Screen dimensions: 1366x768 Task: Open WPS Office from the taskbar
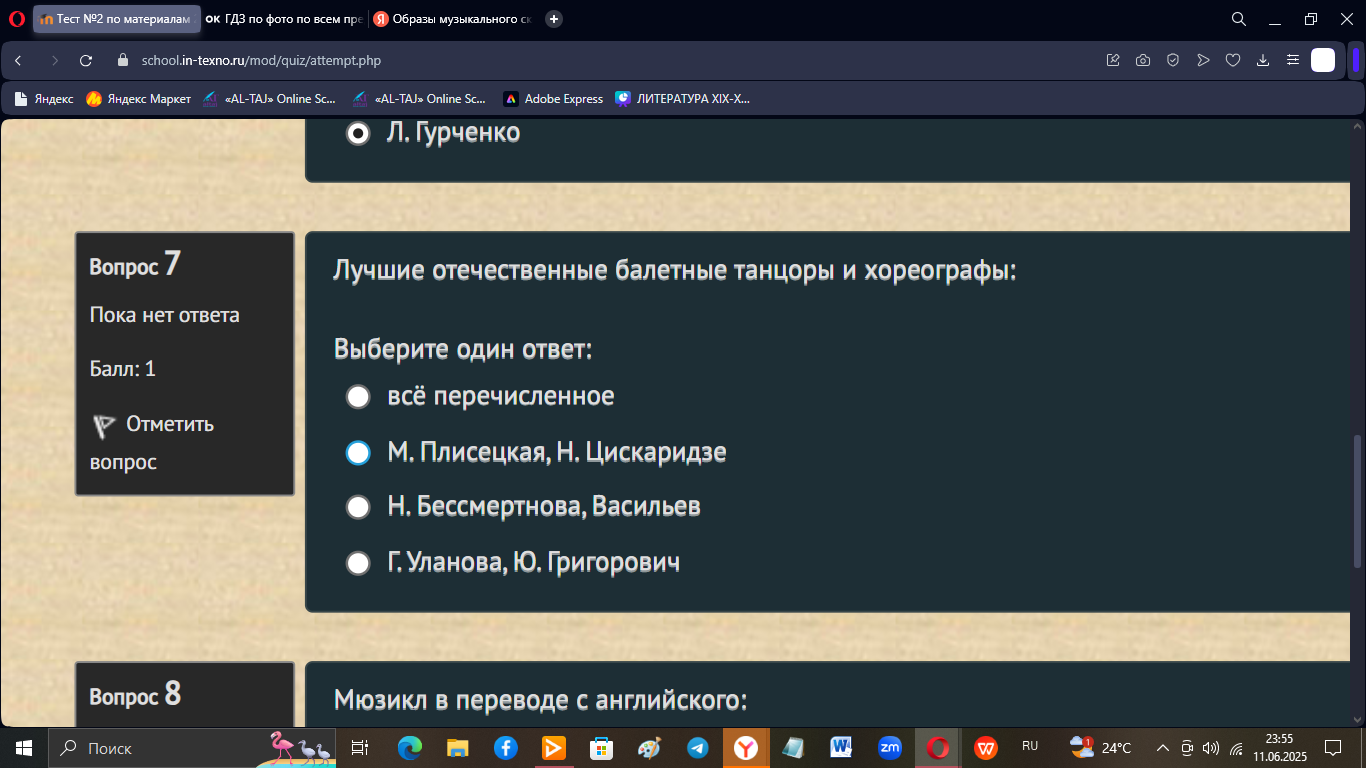[986, 748]
